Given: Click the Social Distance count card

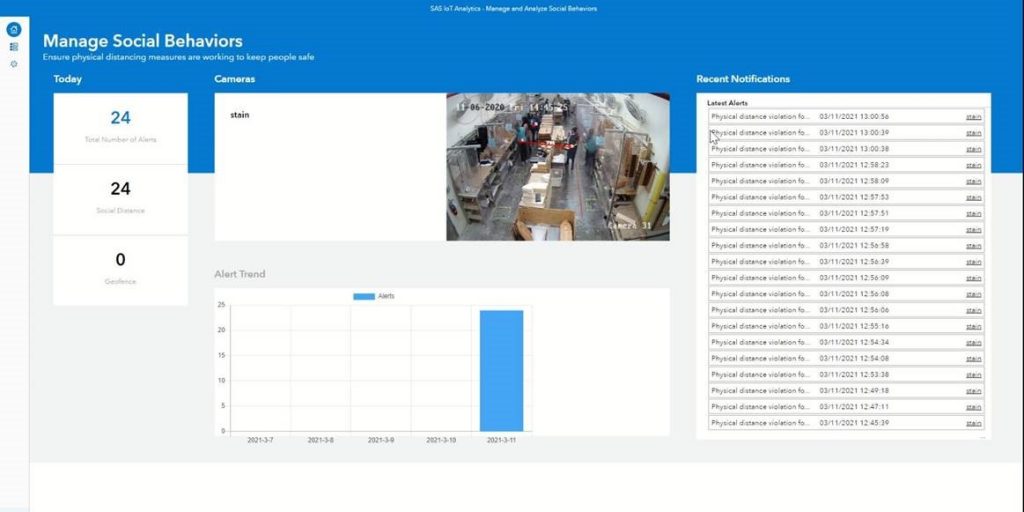Looking at the screenshot, I should pos(120,197).
